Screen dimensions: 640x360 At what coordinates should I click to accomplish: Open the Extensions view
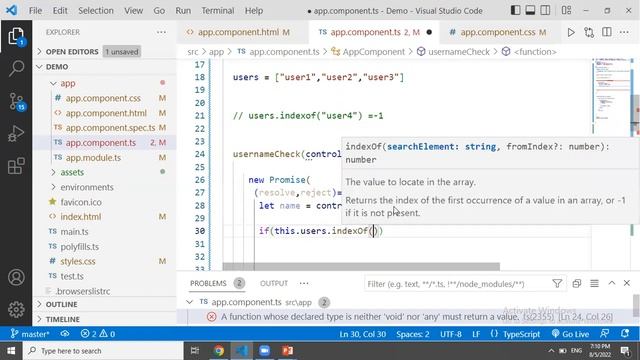tap(16, 166)
